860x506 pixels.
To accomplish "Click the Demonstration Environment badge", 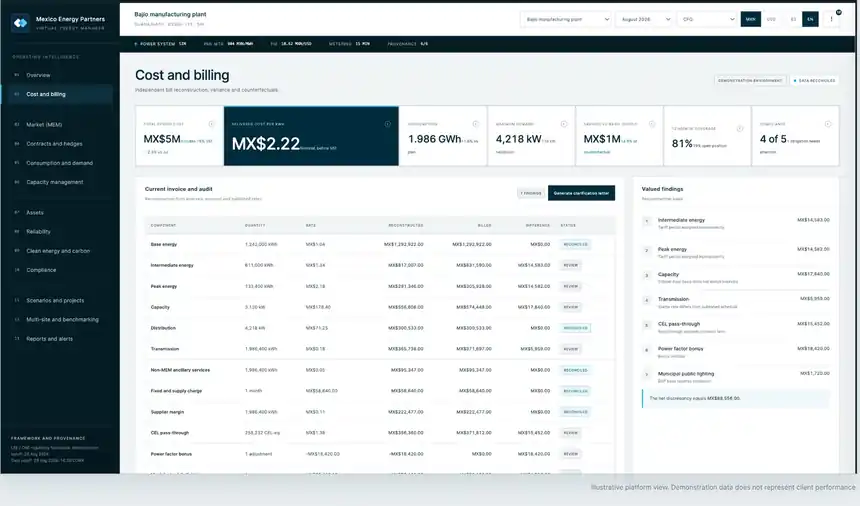I will click(x=750, y=81).
